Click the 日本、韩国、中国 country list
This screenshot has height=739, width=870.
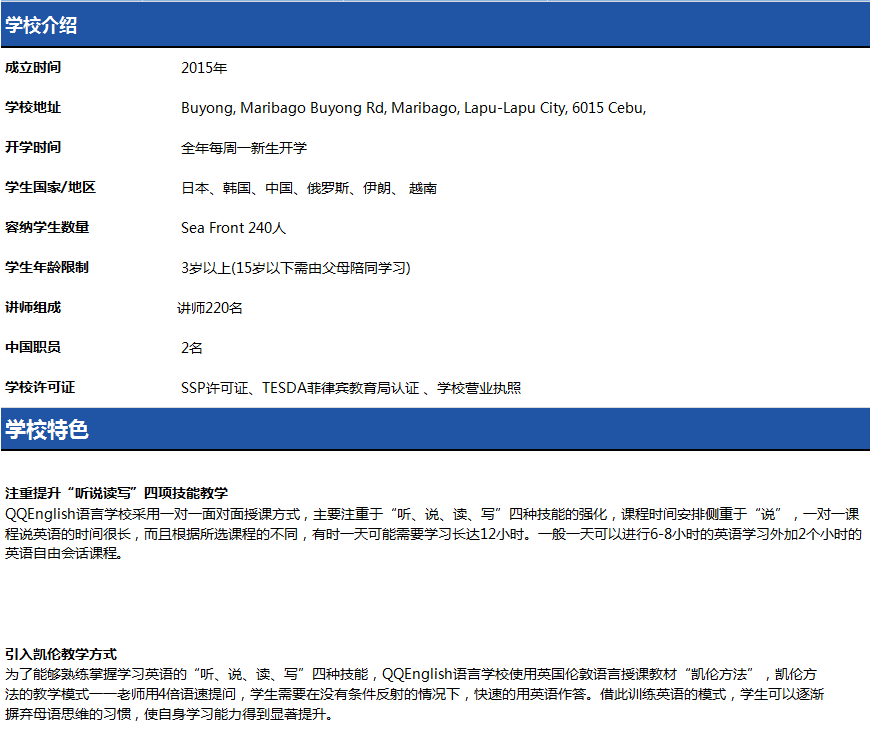pyautogui.click(x=309, y=188)
